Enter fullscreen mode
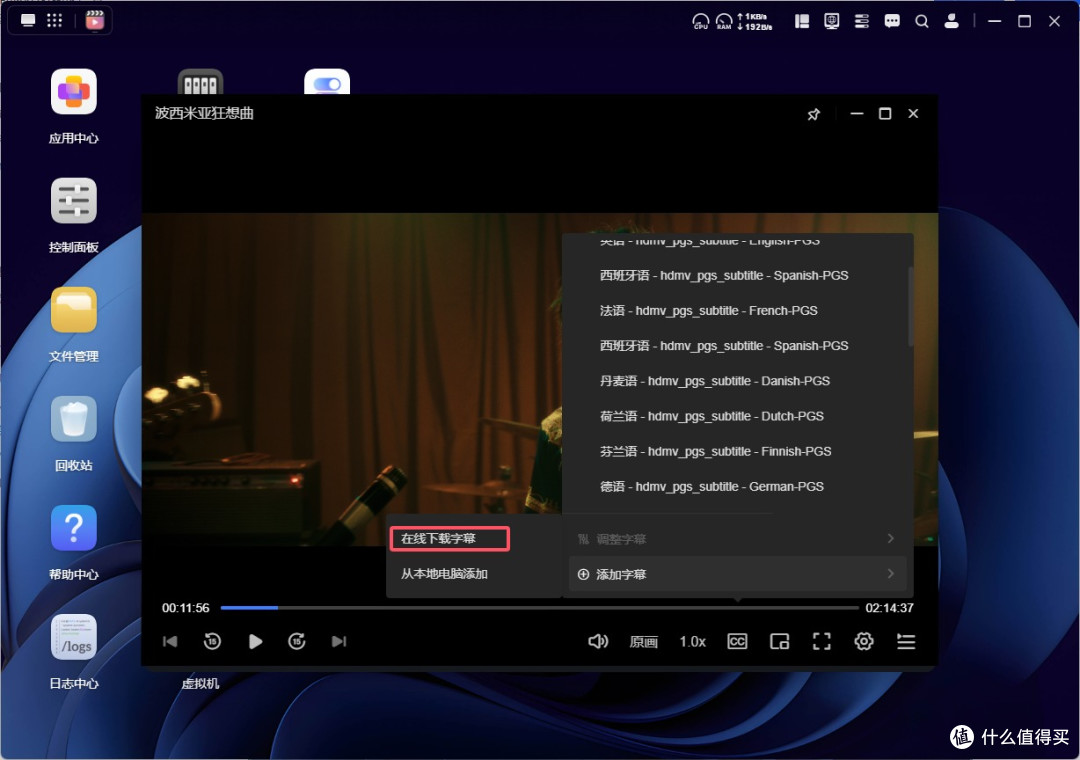 (822, 641)
